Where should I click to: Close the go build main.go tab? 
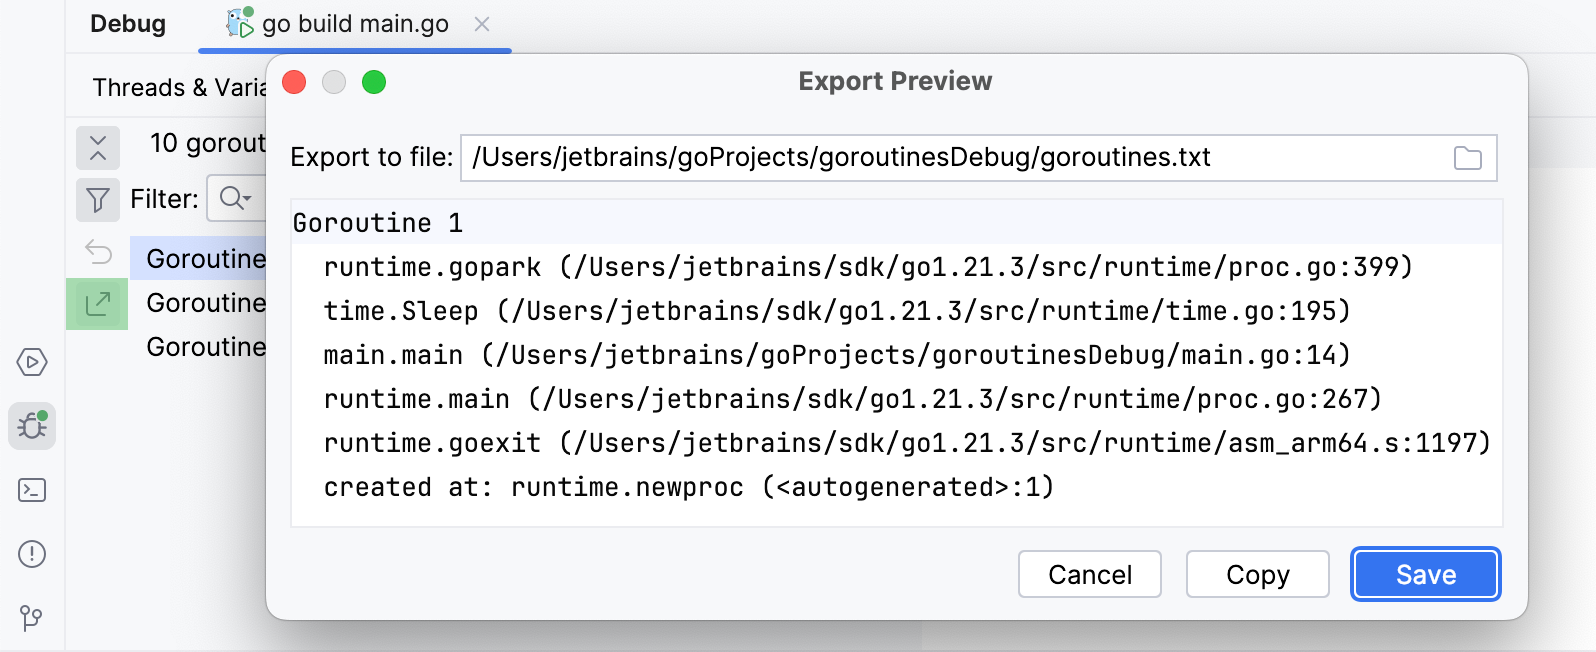point(482,24)
